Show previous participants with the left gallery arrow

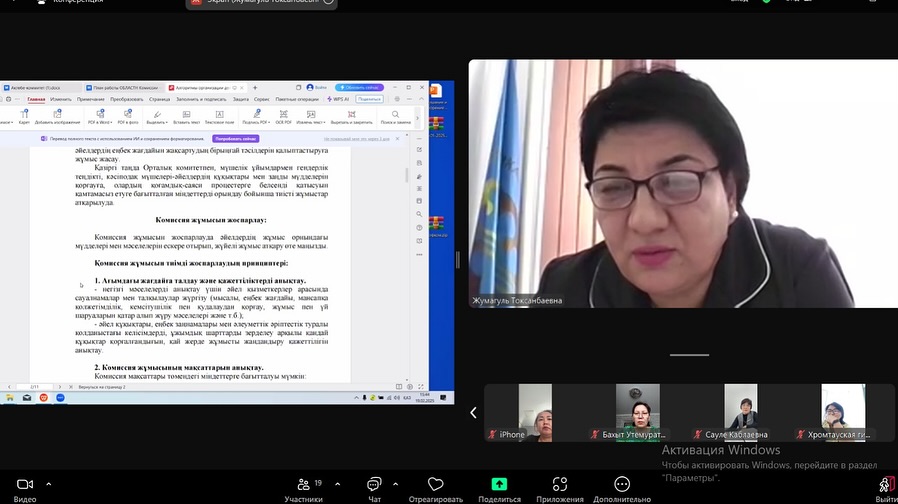click(x=473, y=412)
